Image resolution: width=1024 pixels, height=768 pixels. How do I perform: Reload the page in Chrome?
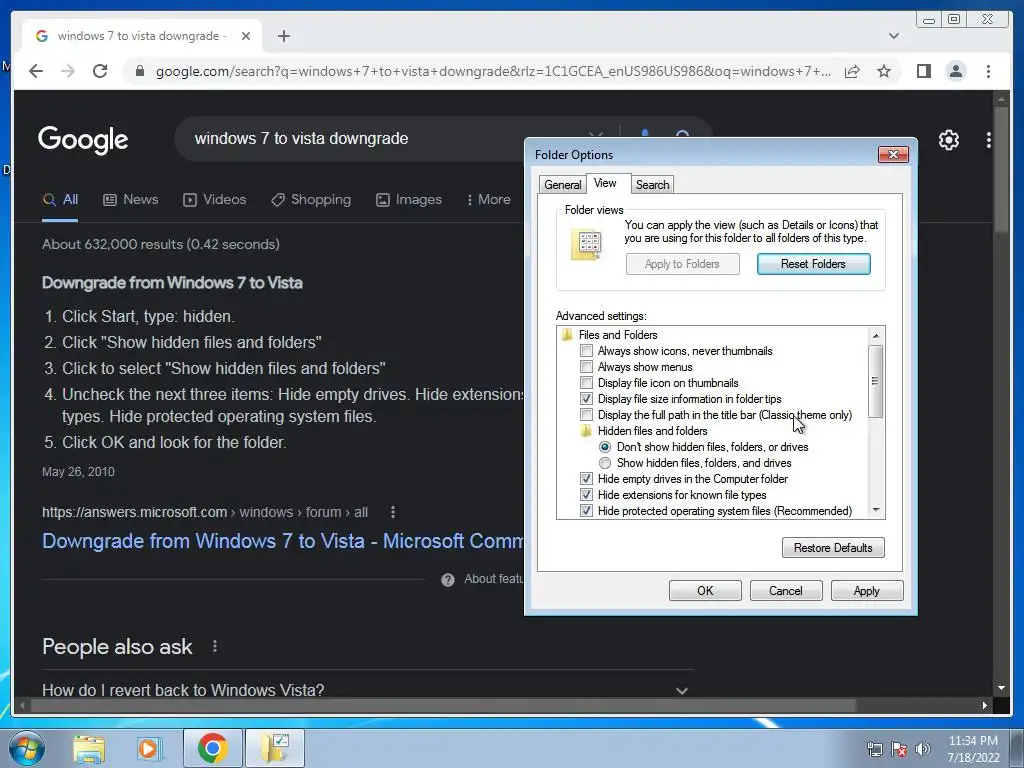(100, 71)
